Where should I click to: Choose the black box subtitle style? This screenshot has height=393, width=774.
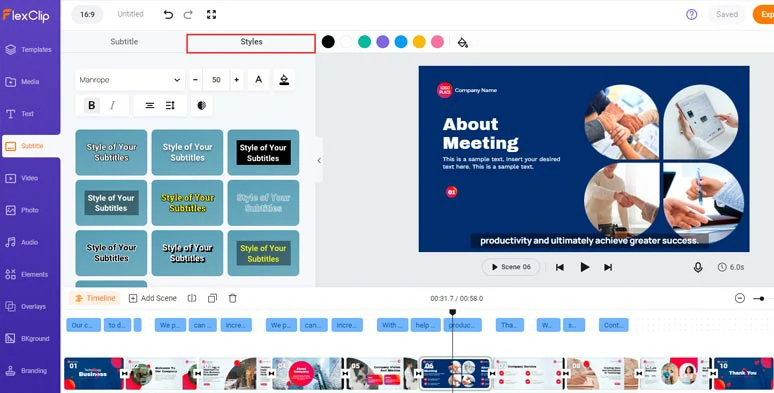coord(263,153)
